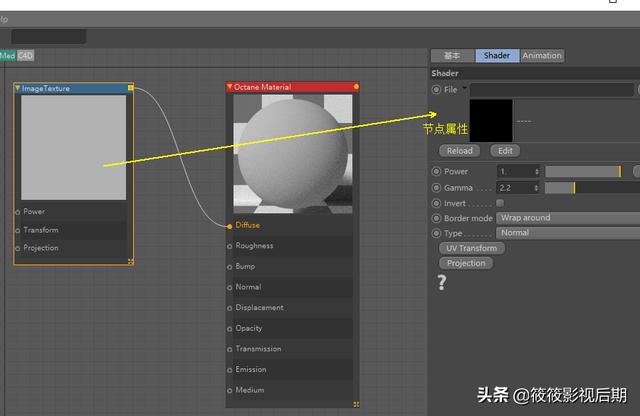Select the ImageTexture node title bar
This screenshot has width=640, height=416.
(73, 88)
